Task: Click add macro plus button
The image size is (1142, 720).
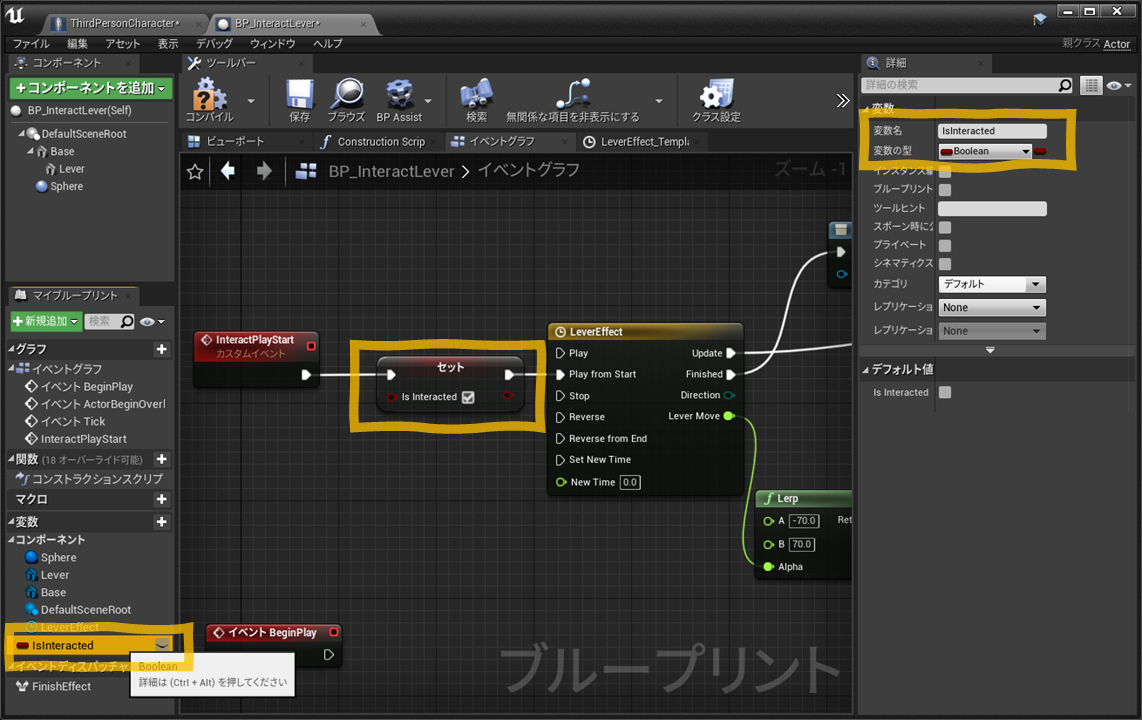Action: (162, 499)
